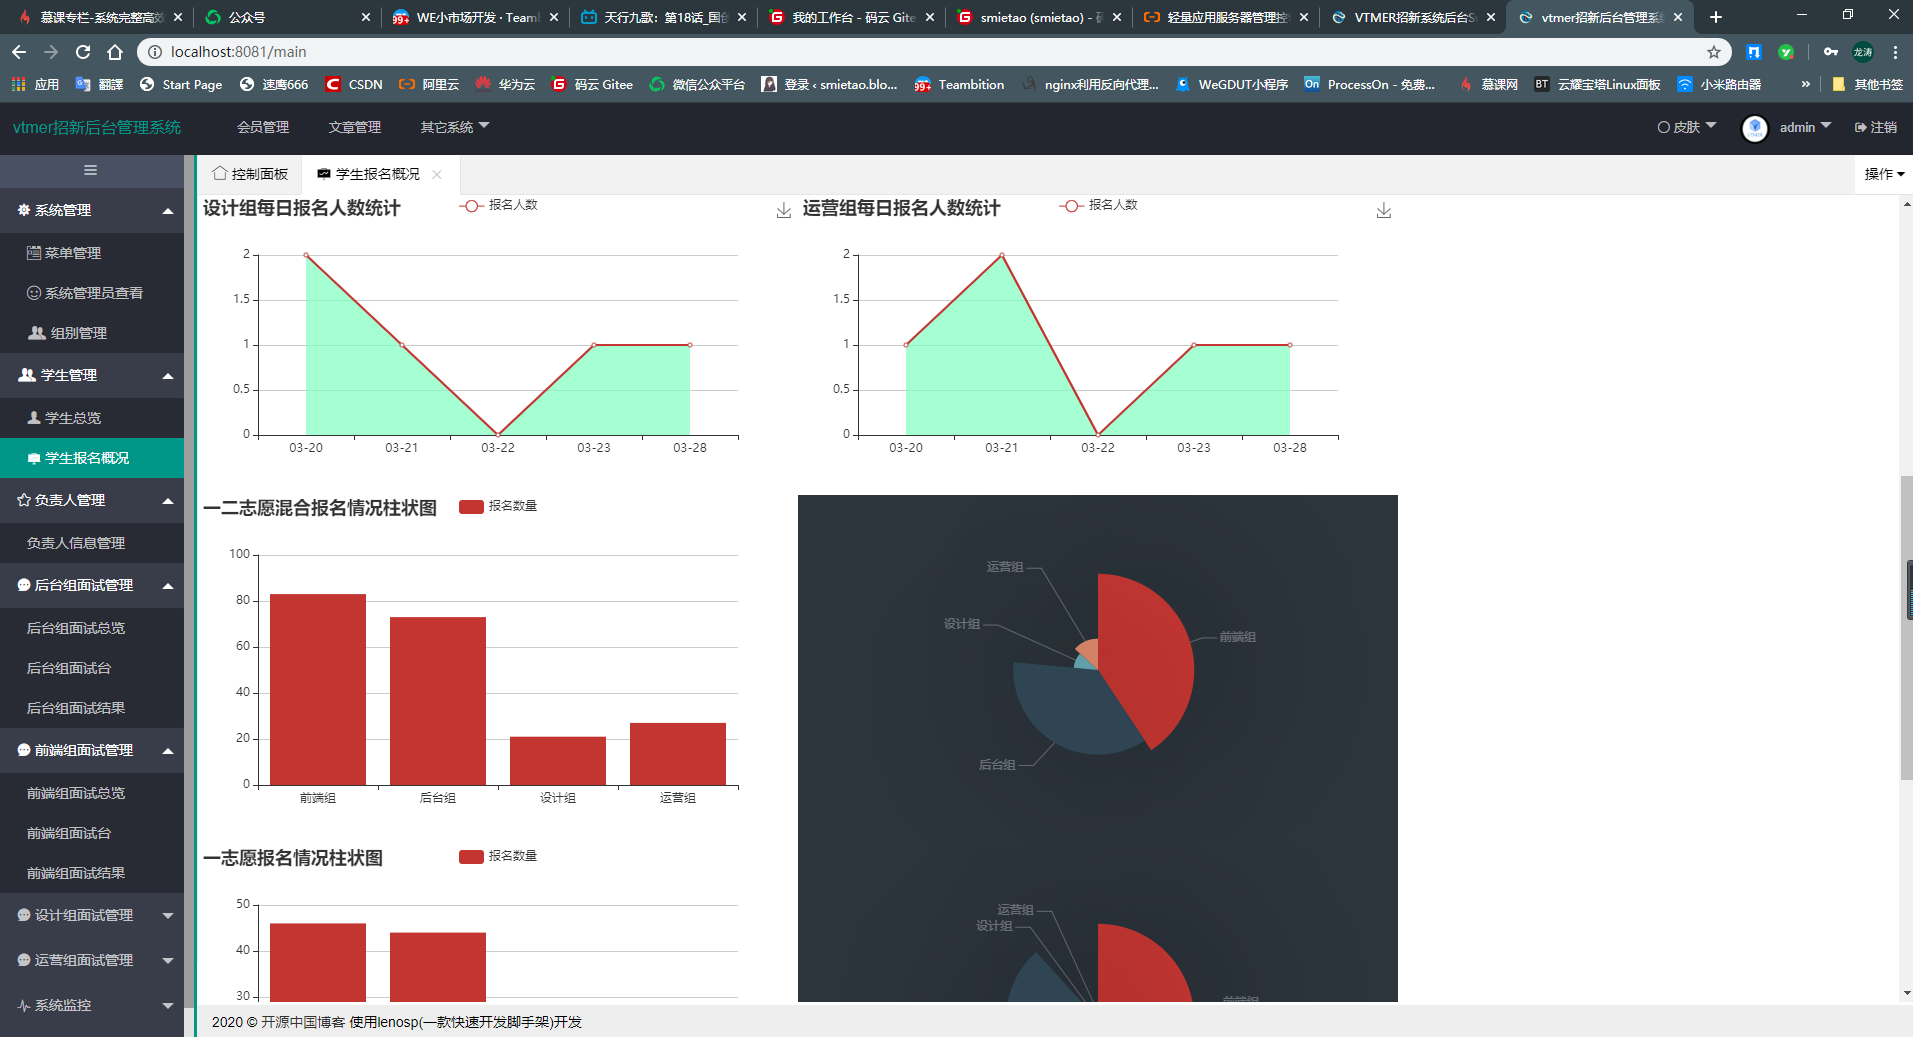Open 负责人信息管理 in the sidebar
The width and height of the screenshot is (1913, 1037).
point(92,543)
